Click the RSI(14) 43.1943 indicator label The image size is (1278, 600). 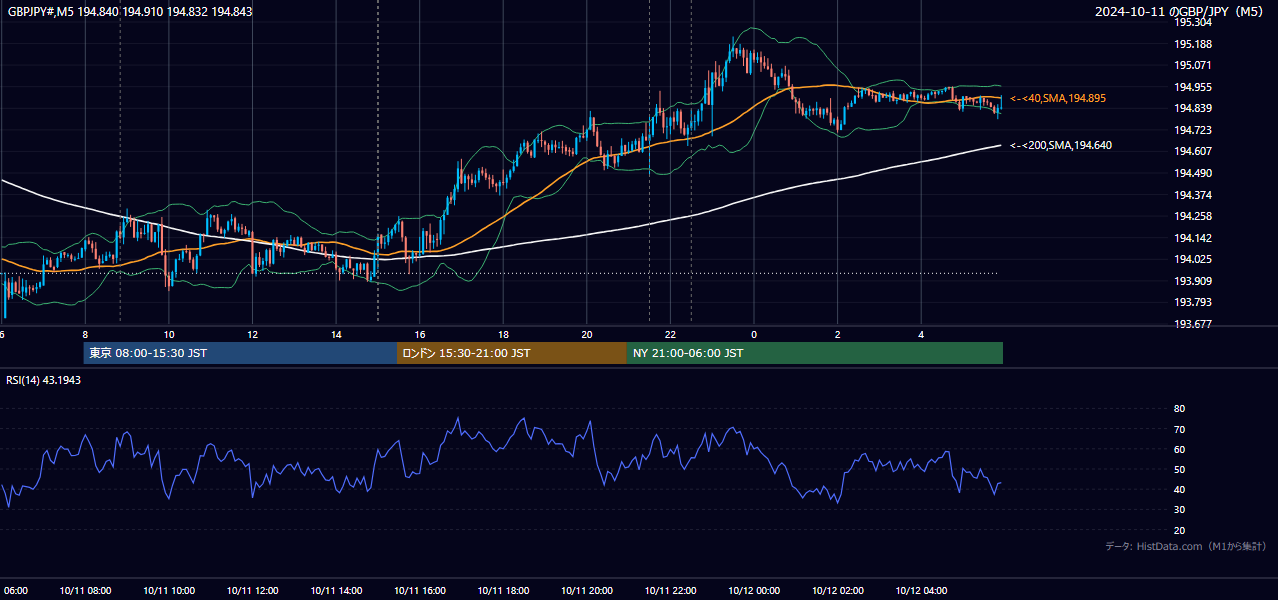(42, 380)
